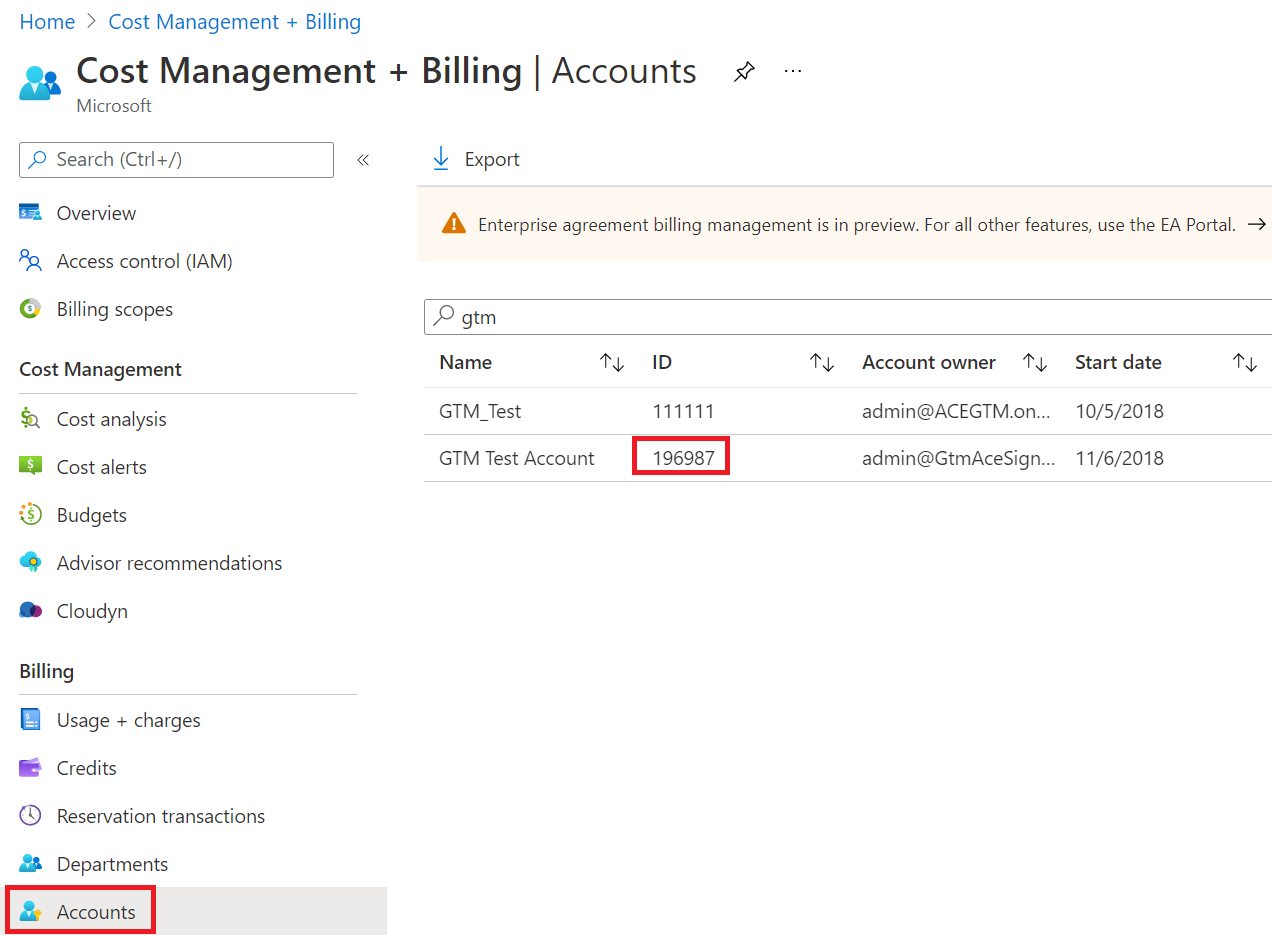Click Cost Management + Billing breadcrumb
1272x936 pixels.
[x=235, y=22]
